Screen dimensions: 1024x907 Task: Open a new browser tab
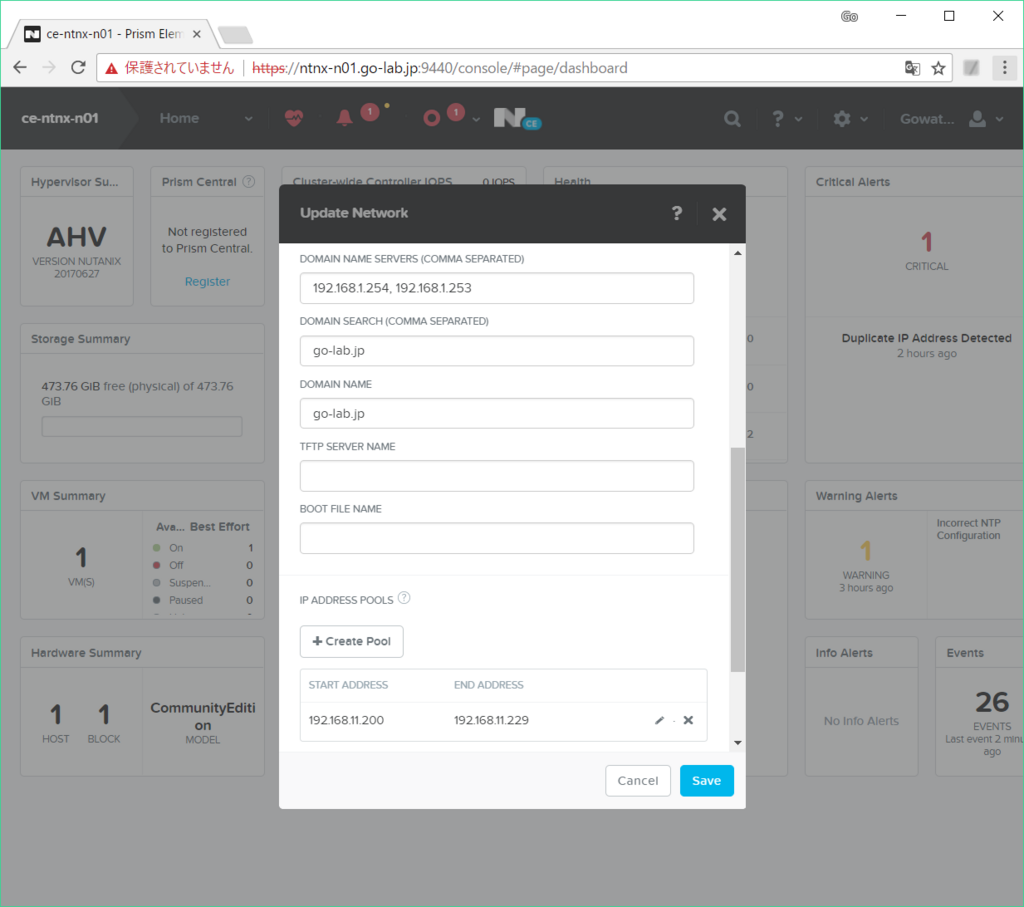coord(235,35)
